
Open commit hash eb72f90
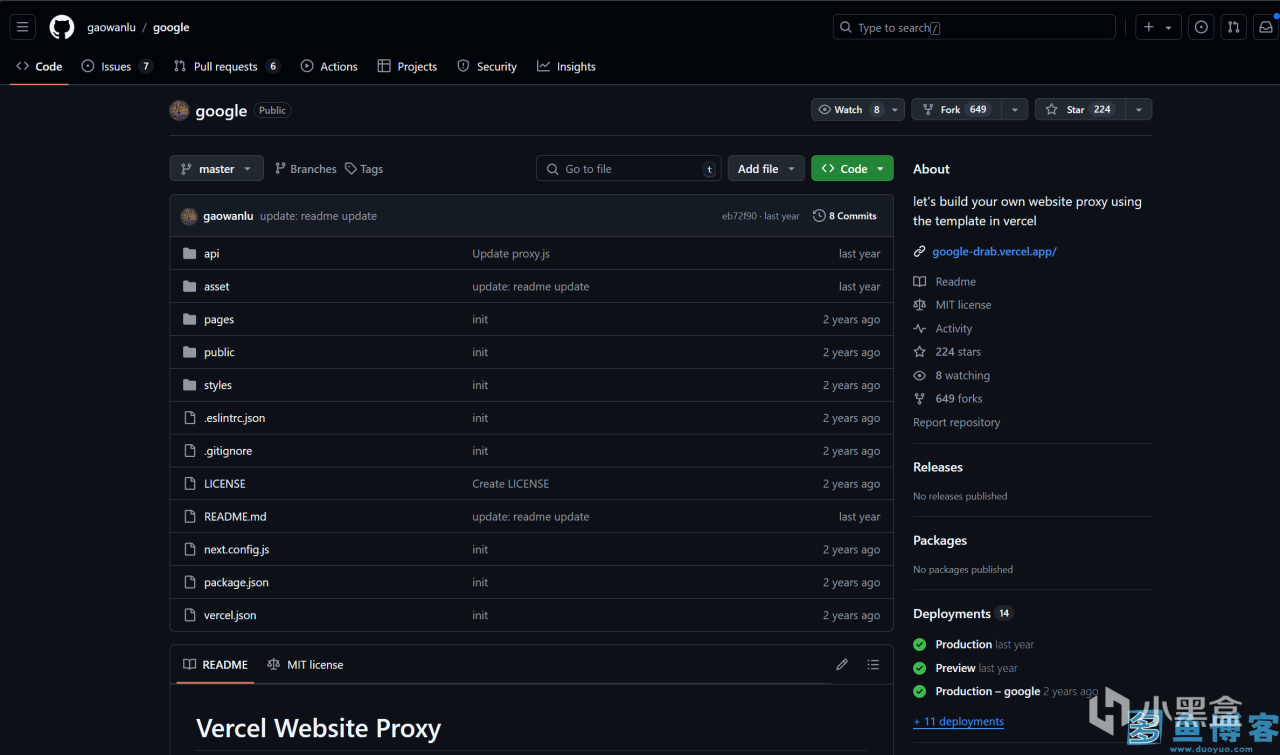pyautogui.click(x=739, y=216)
